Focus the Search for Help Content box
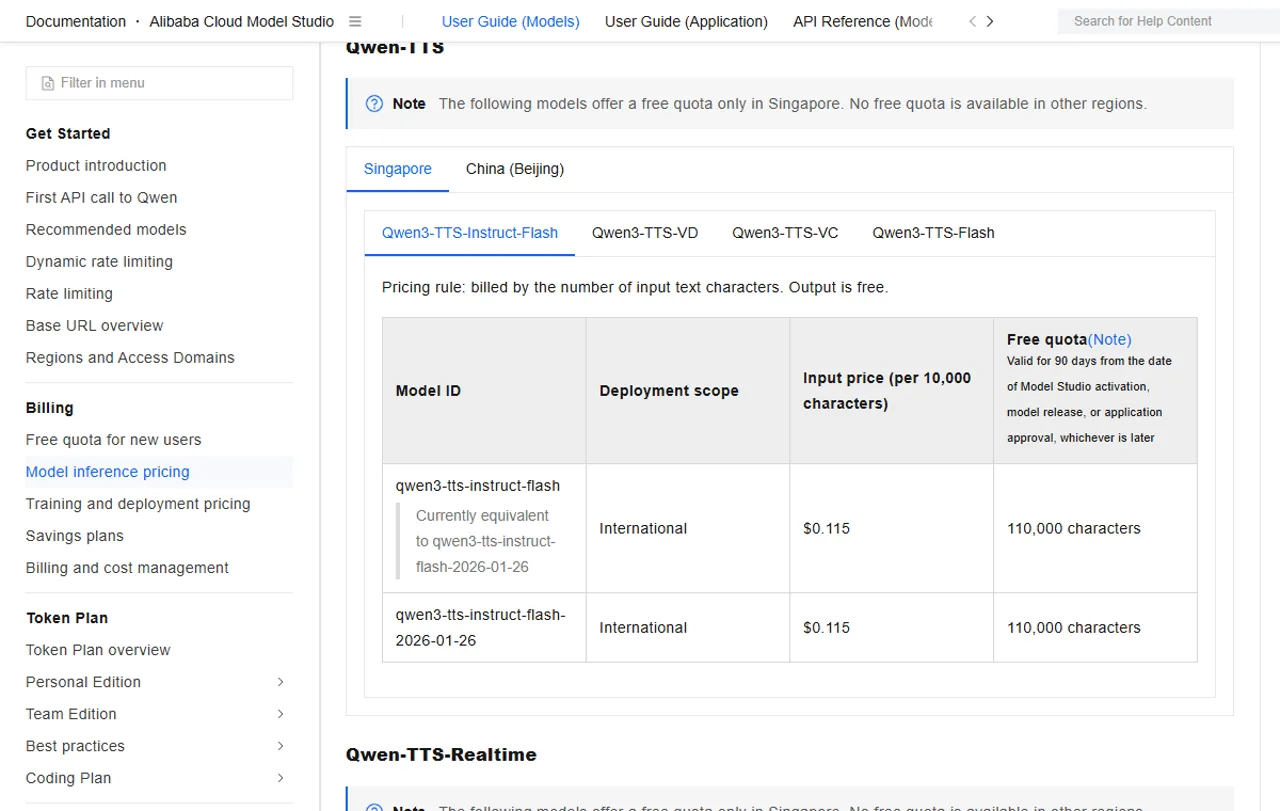Image resolution: width=1280 pixels, height=811 pixels. [x=1168, y=21]
